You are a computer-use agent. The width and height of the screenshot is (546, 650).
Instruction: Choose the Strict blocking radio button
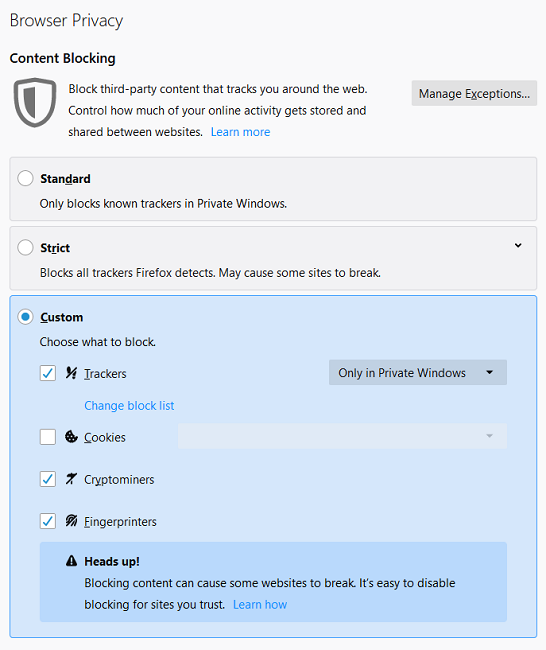[x=25, y=247]
